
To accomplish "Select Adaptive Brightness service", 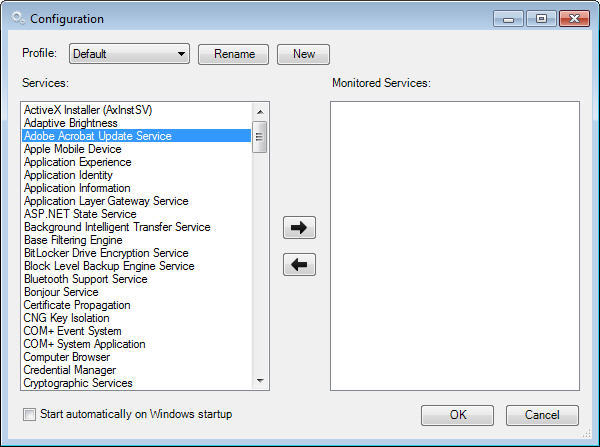I will (136, 123).
